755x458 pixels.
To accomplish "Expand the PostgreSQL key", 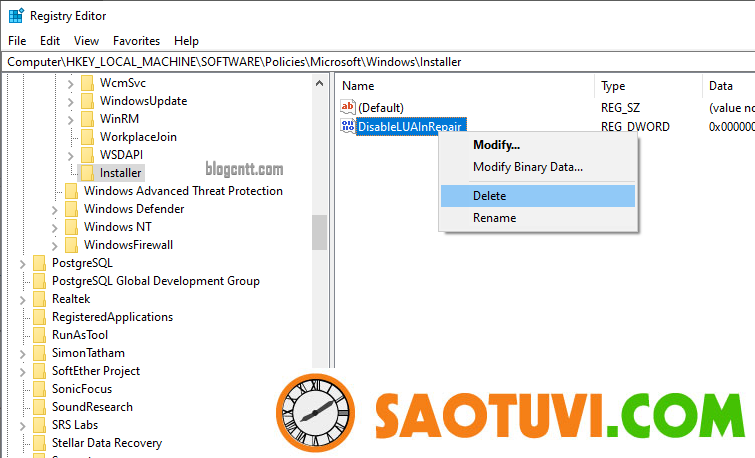I will click(22, 264).
